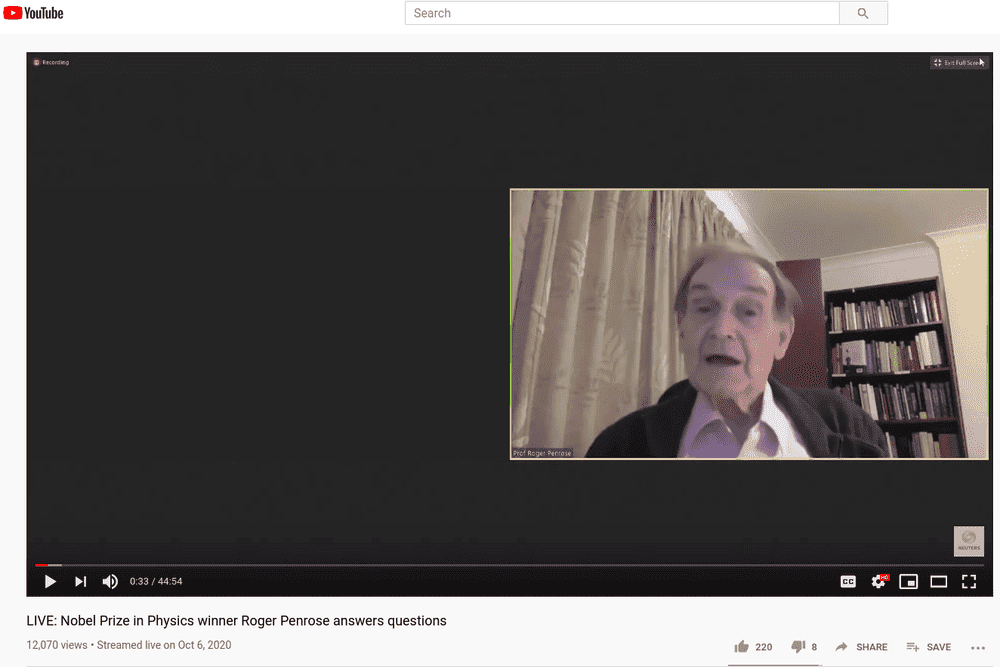Screen dimensions: 1000x667
Task: Click the Recording indicator in video
Action: tap(51, 62)
